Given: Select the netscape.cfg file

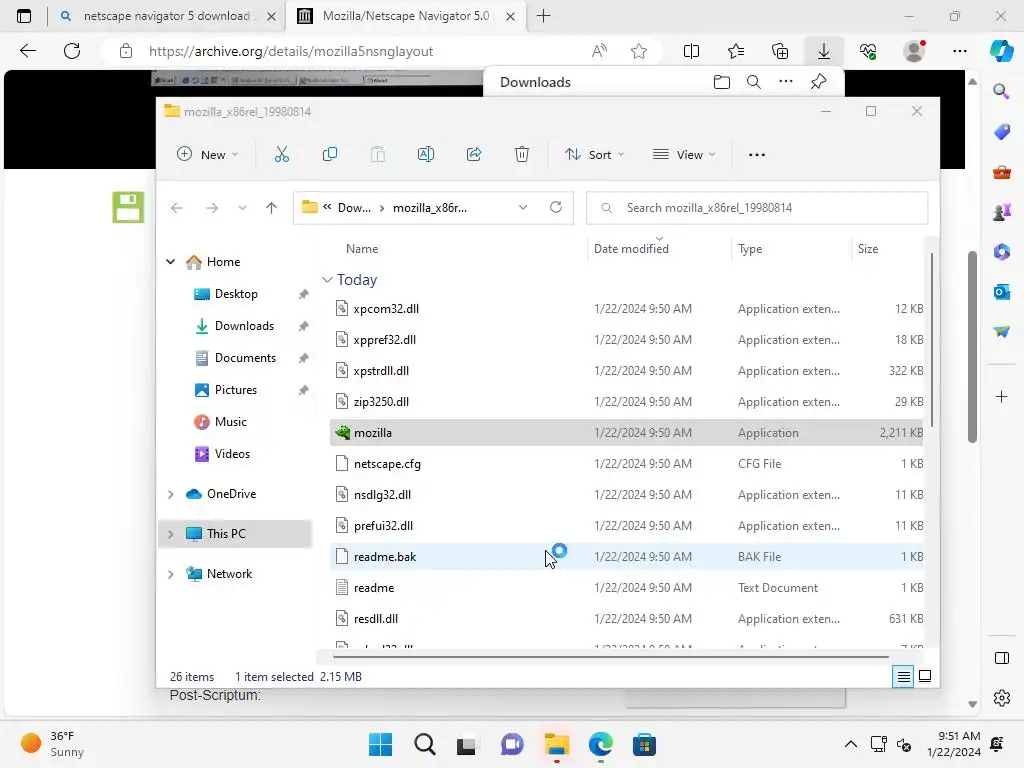Looking at the screenshot, I should (x=626, y=464).
